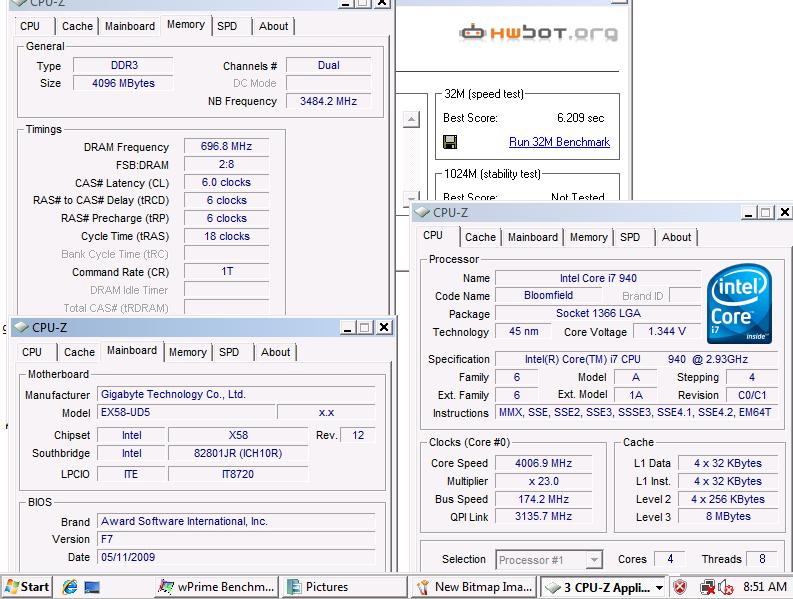793x599 pixels.
Task: Select the Core Speed 4006.9 MHz value
Action: [x=544, y=463]
